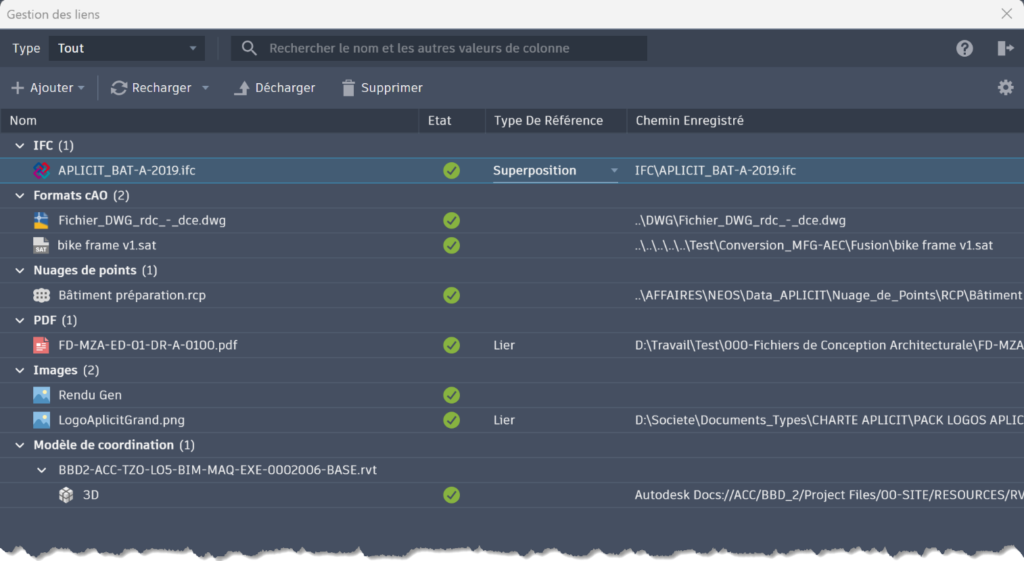Screen dimensions: 1024x561
Task: Collapse the Nuages de points group
Action: point(20,270)
